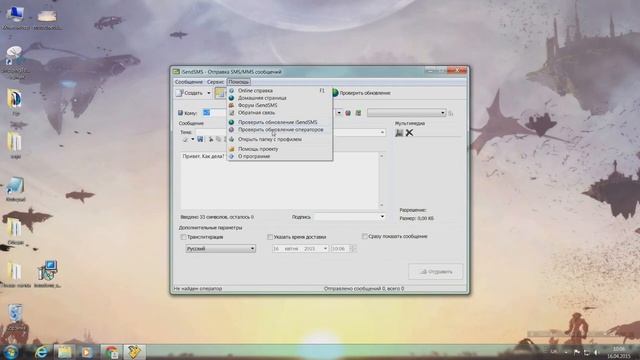Image resolution: width=640 pixels, height=360 pixels.
Task: Click the red icon after recipient field
Action: coord(348,113)
